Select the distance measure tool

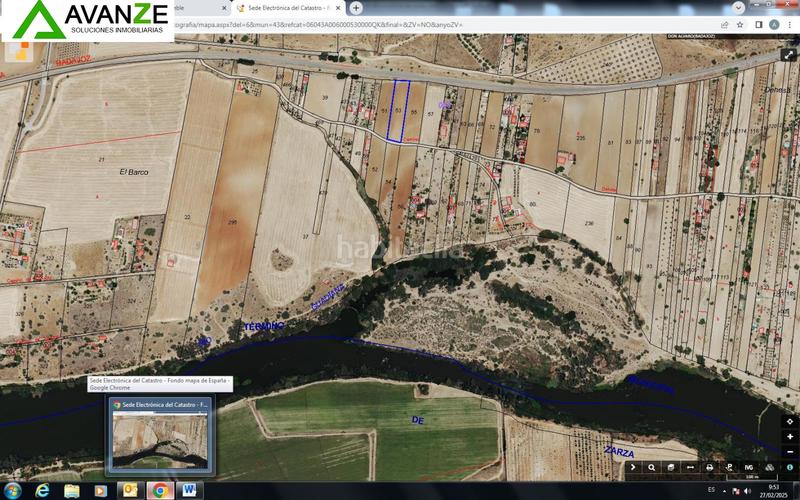690,467
